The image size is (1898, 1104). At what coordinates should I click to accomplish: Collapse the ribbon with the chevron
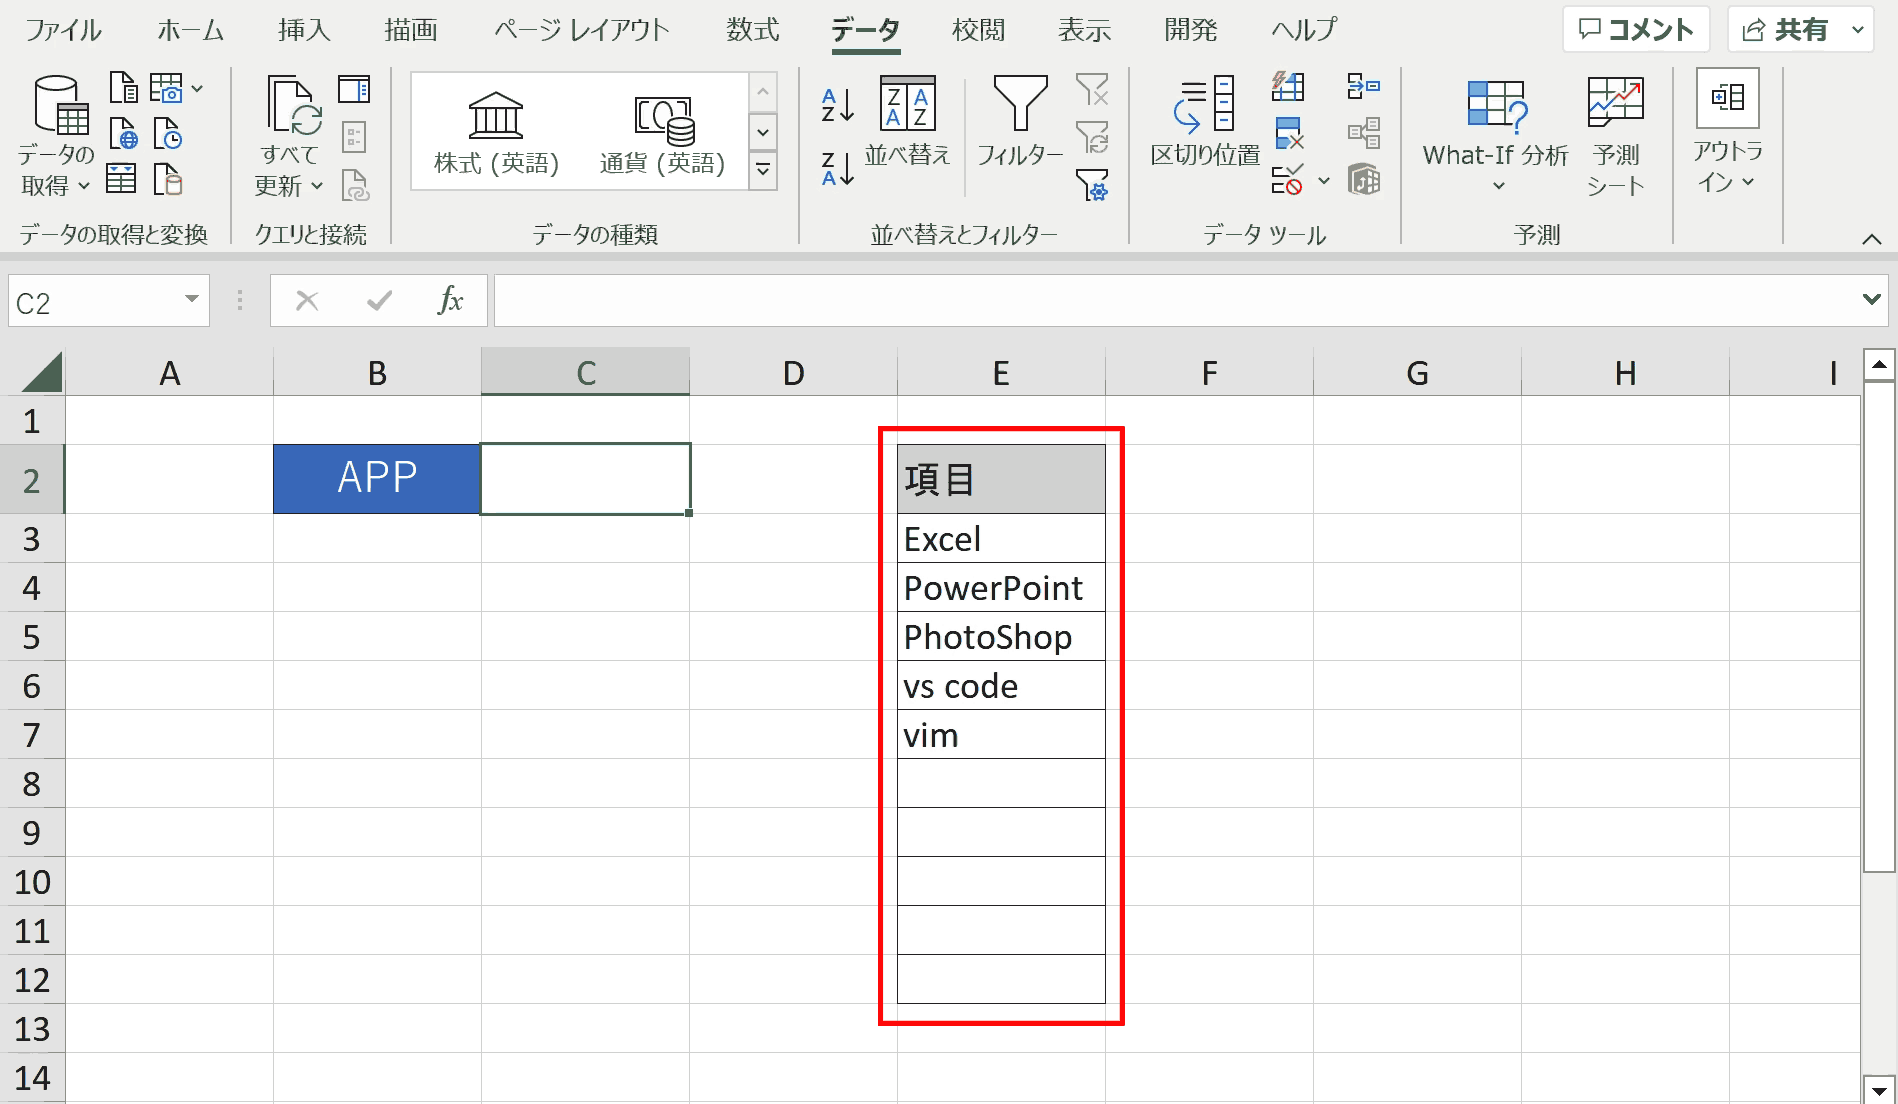coord(1872,239)
